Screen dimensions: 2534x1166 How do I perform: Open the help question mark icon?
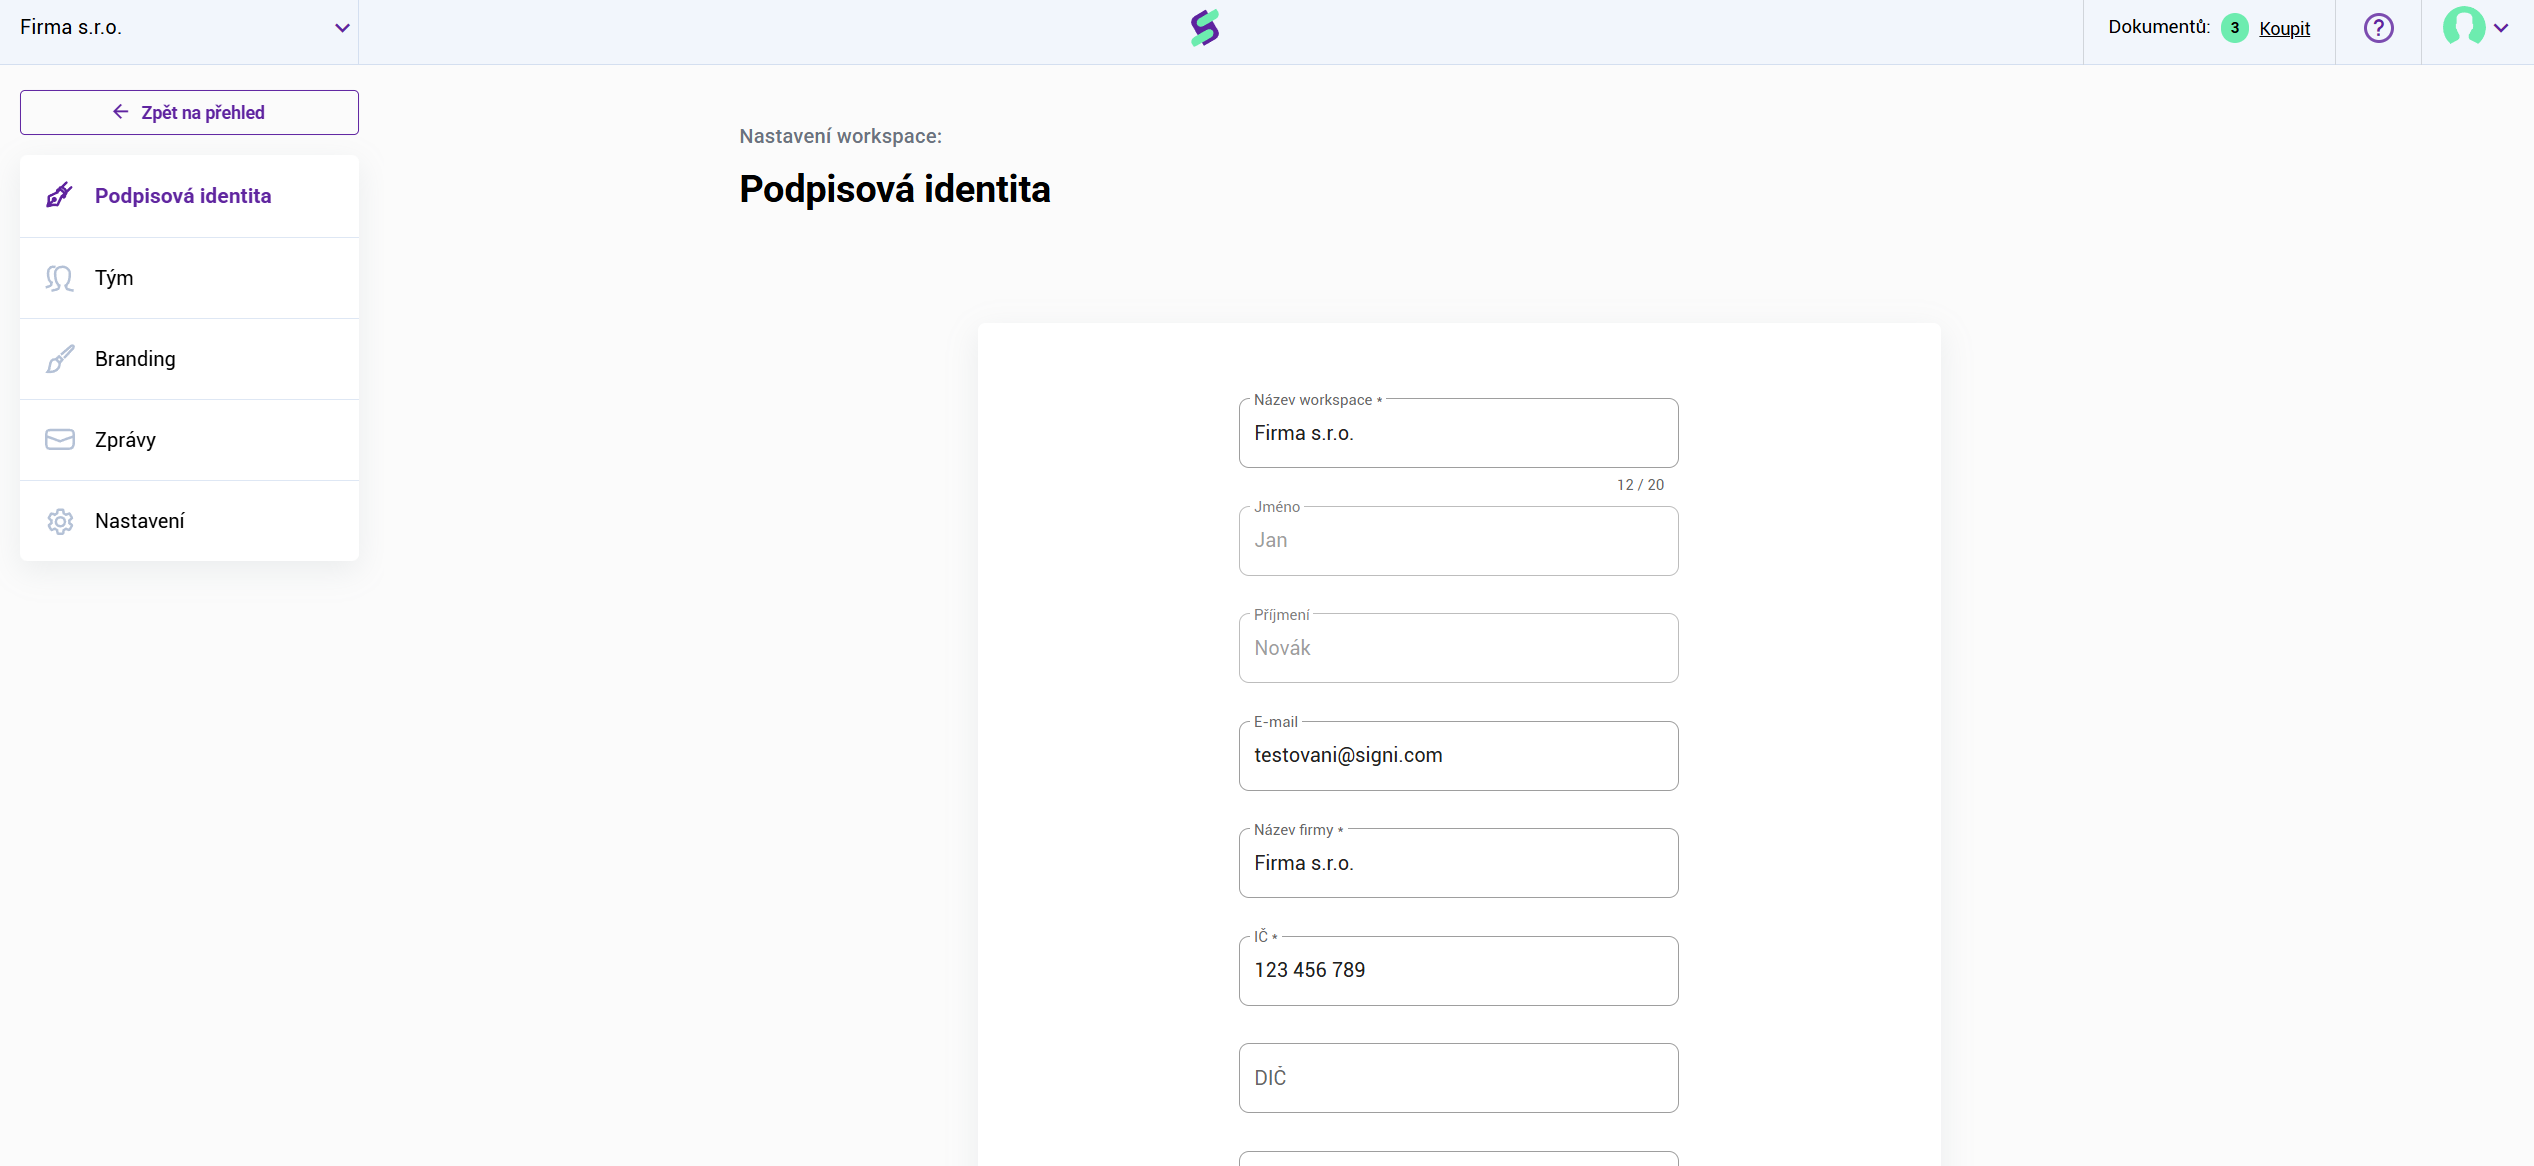click(2378, 28)
